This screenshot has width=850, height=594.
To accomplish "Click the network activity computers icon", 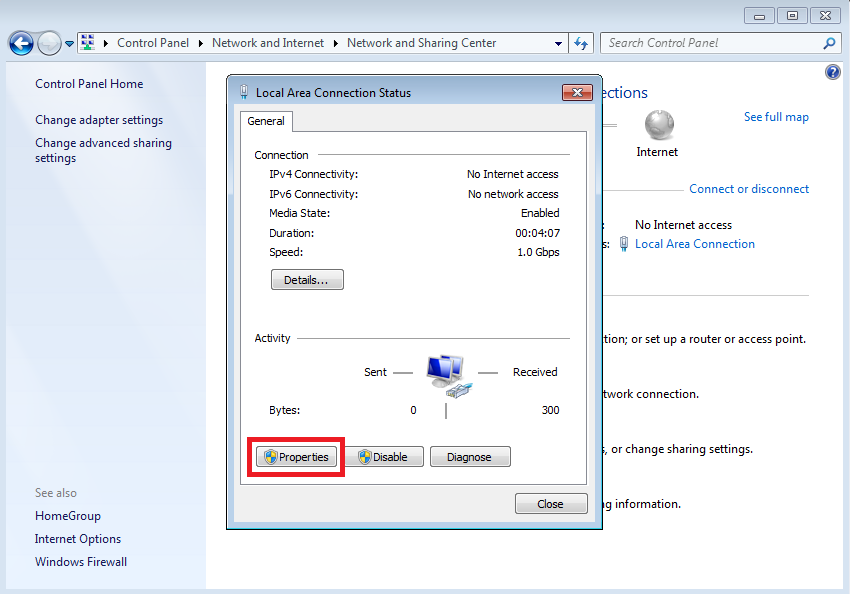I will point(448,376).
